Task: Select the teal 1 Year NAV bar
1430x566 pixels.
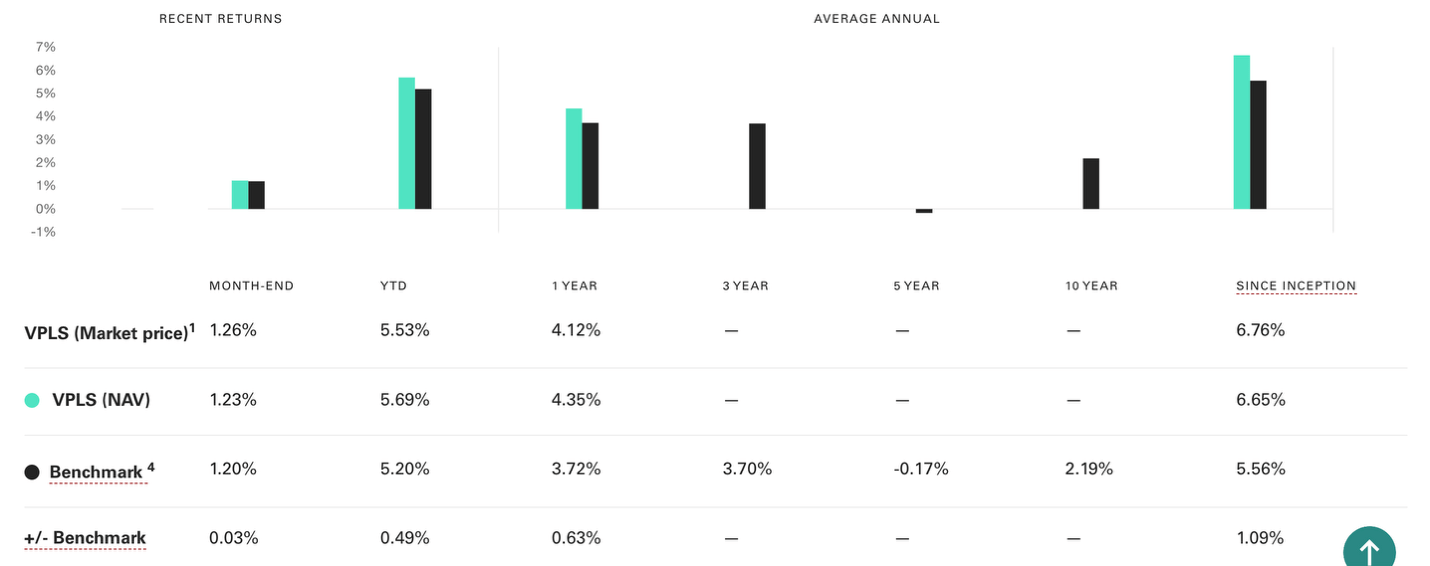Action: [573, 159]
